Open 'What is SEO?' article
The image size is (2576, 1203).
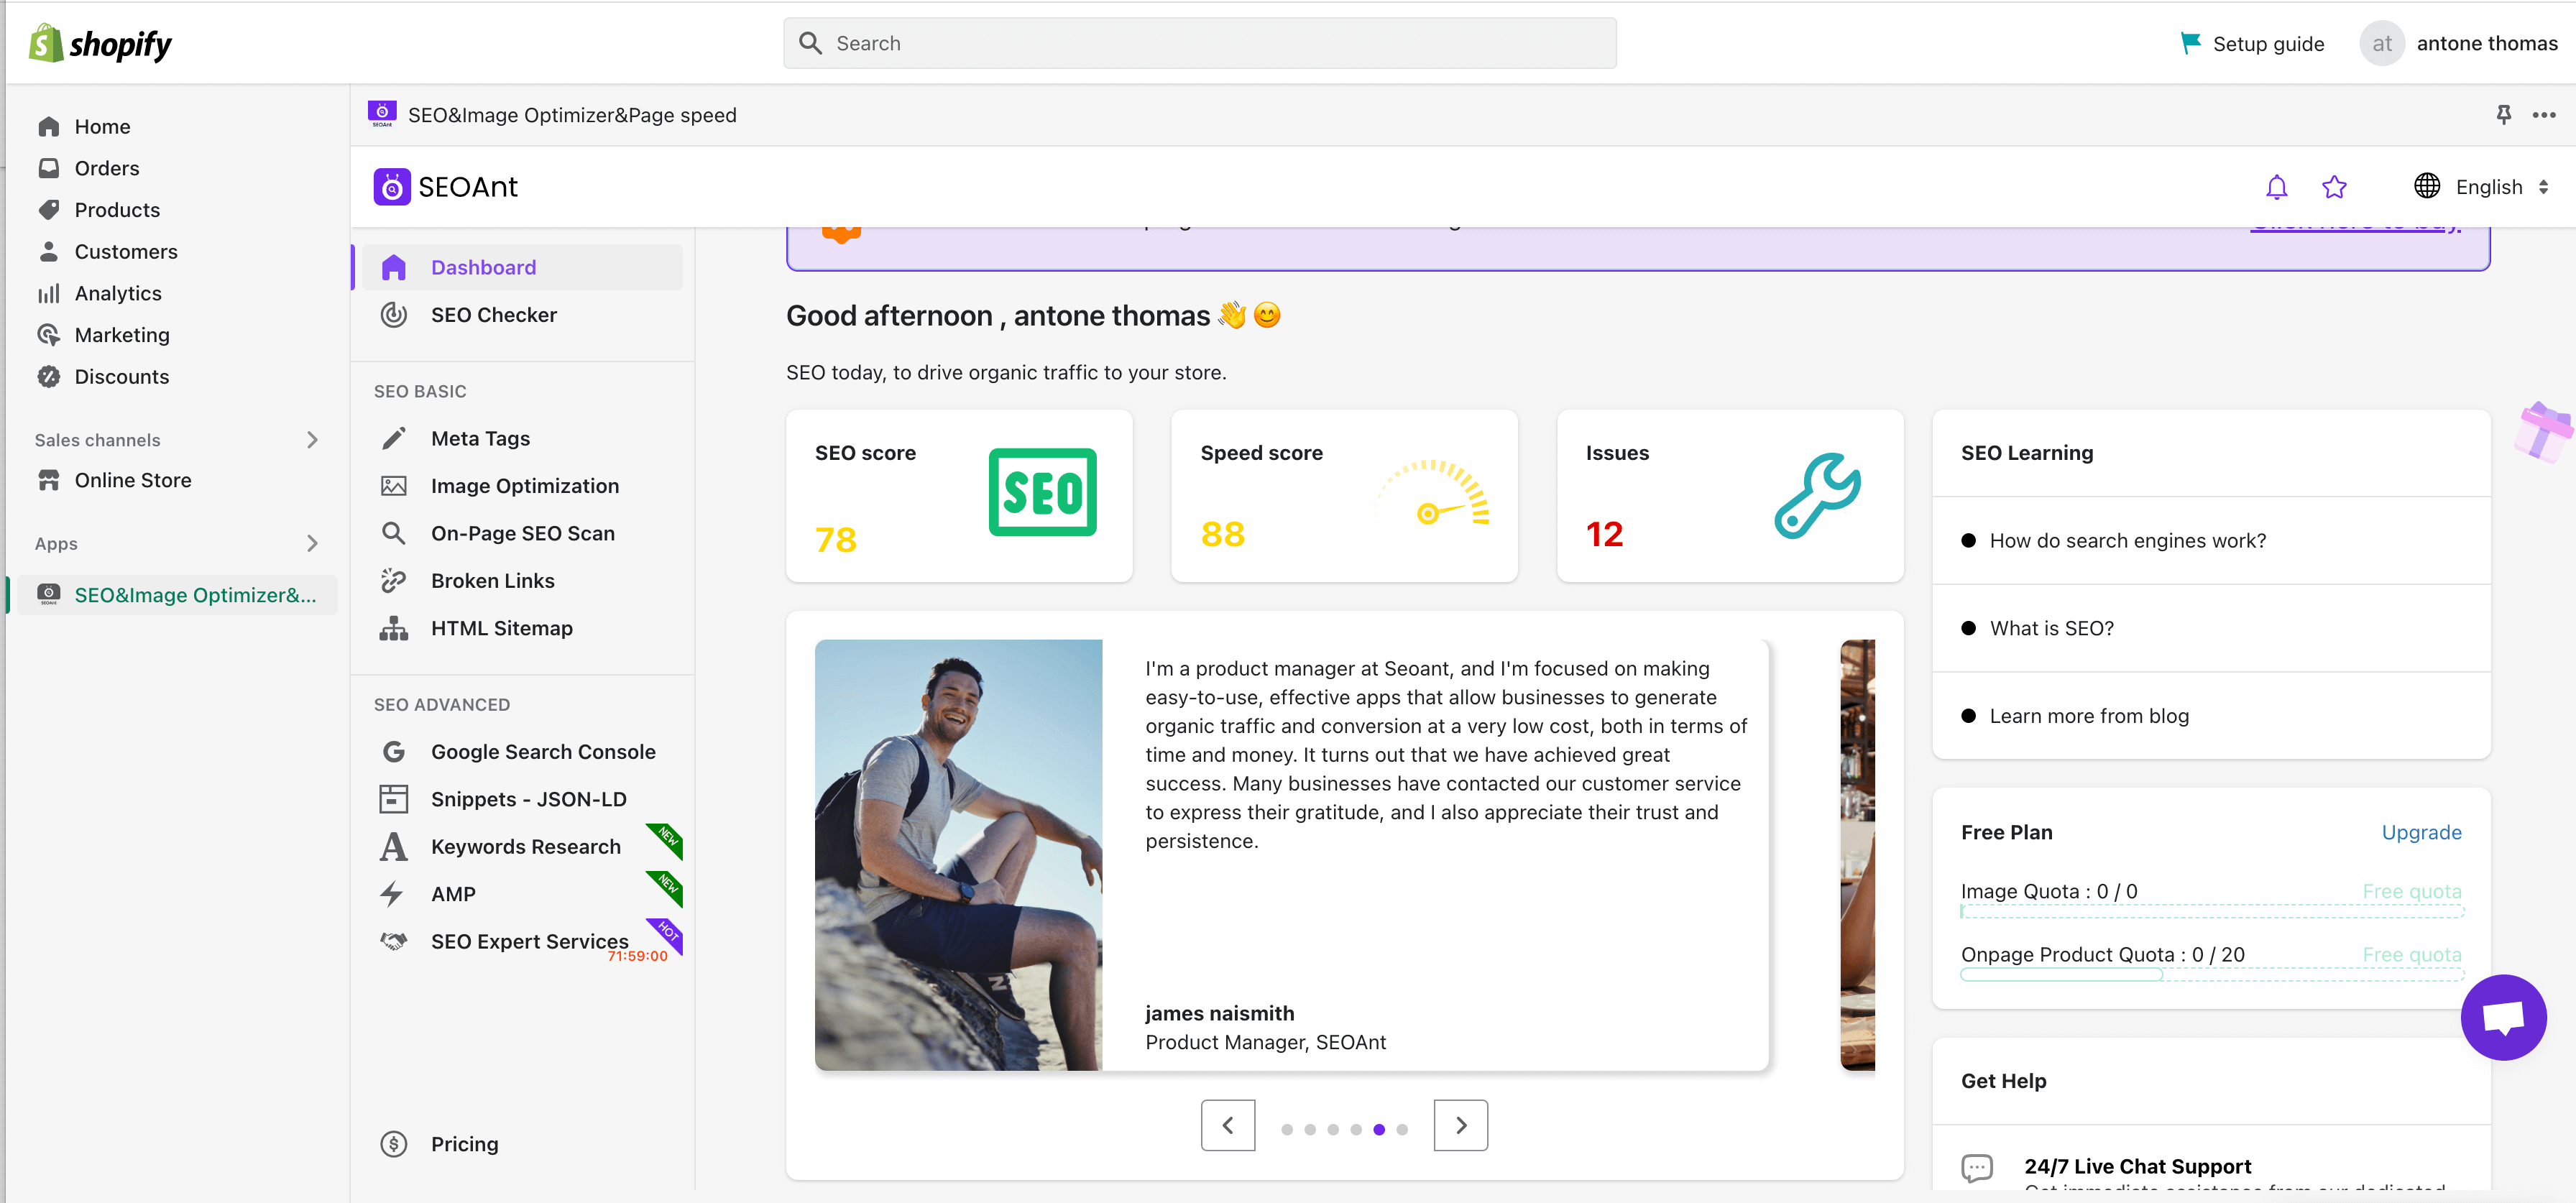[x=2051, y=628]
